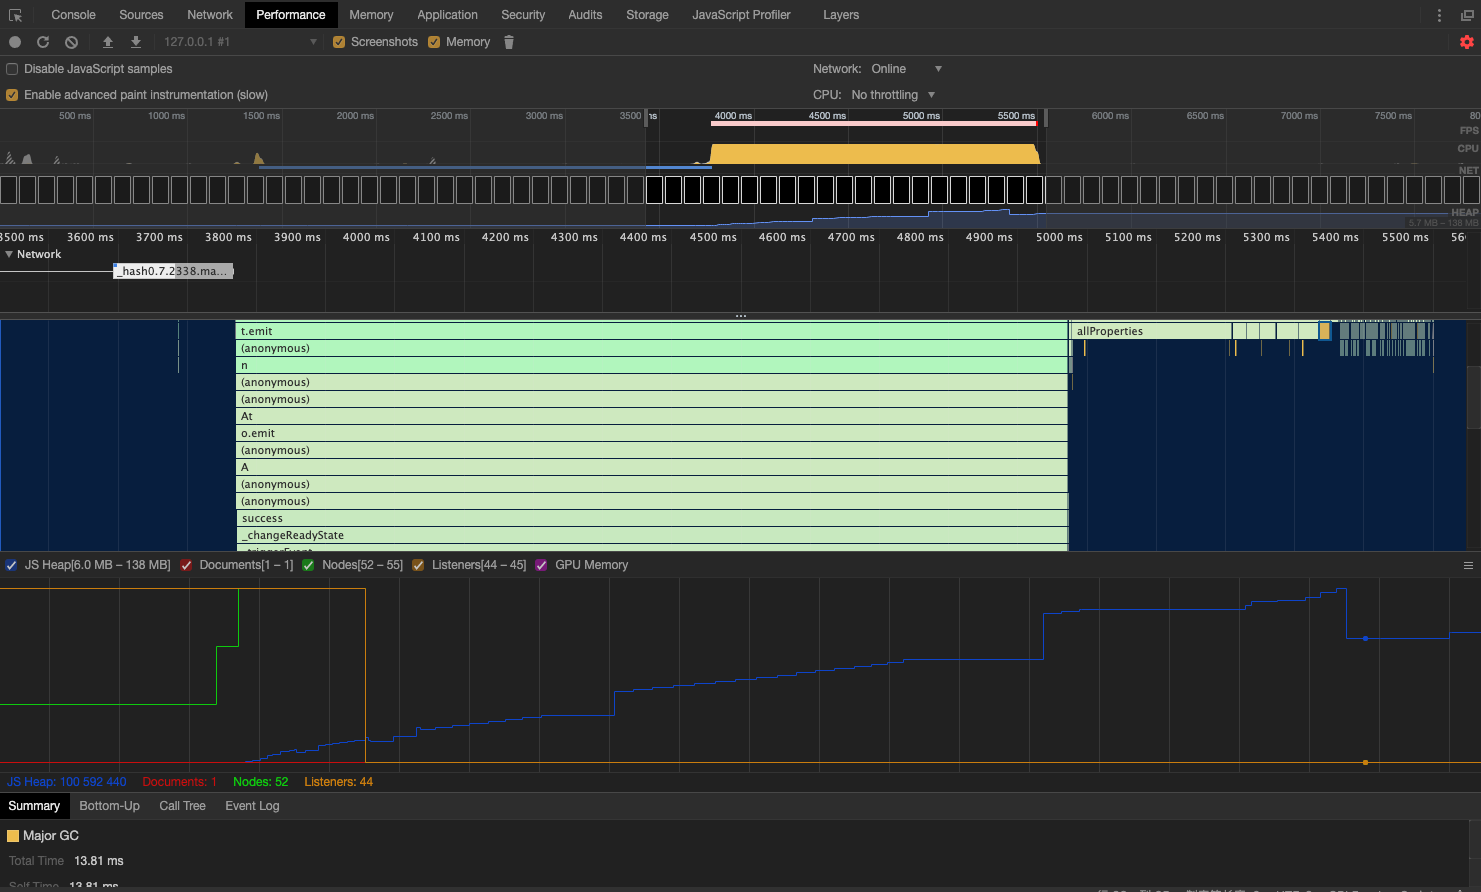1481x892 pixels.
Task: Click the left overview selection handle
Action: (x=646, y=117)
